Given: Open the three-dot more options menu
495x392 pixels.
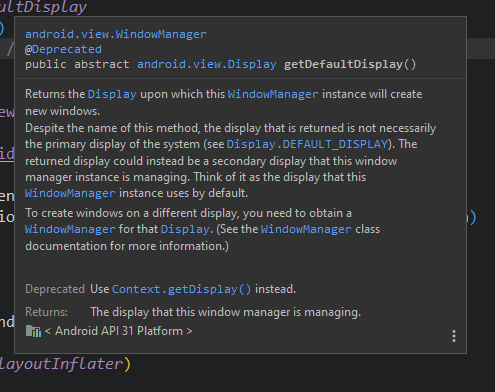Looking at the screenshot, I should (x=454, y=336).
